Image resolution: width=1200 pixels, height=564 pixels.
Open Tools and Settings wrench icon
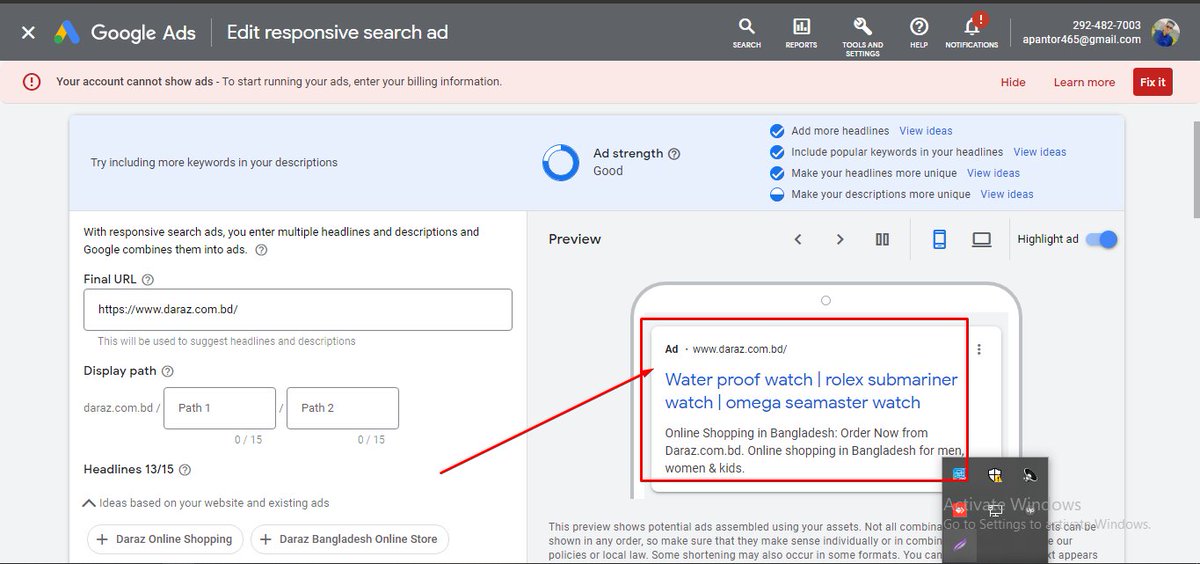coord(862,35)
